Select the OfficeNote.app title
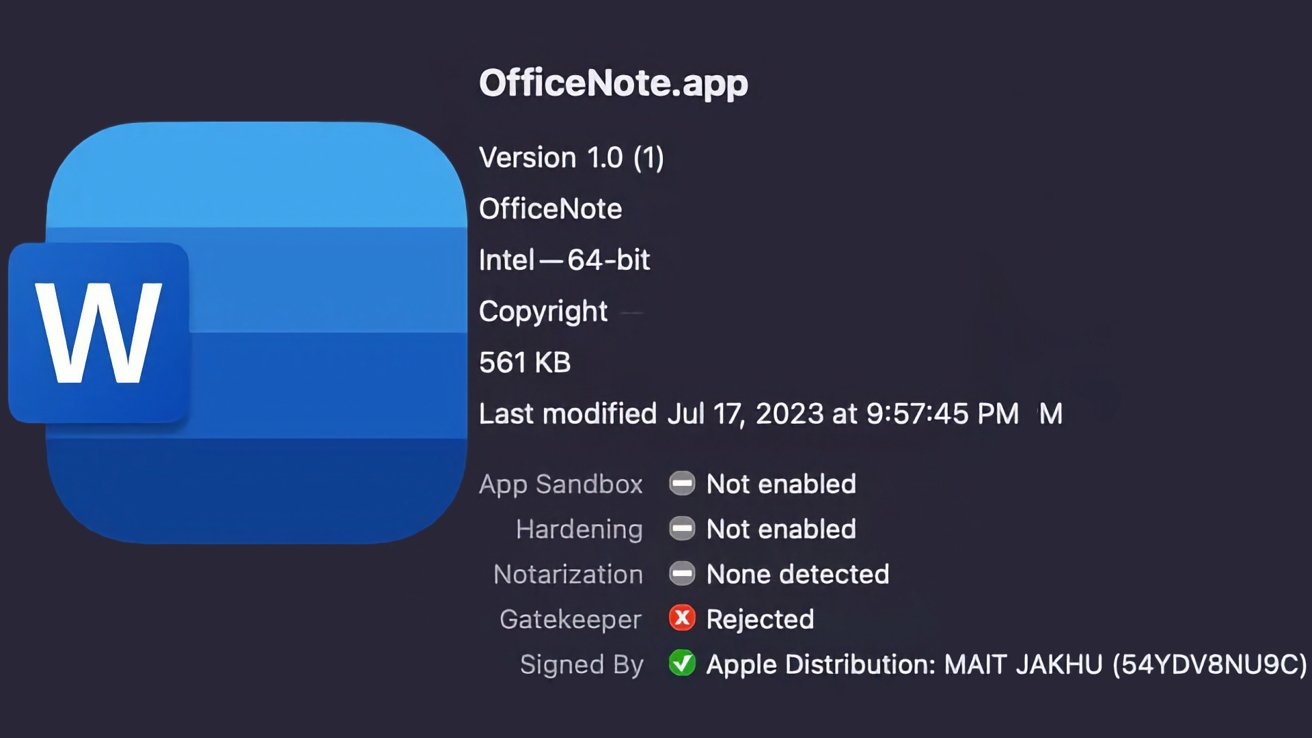The height and width of the screenshot is (738, 1312). pos(613,83)
